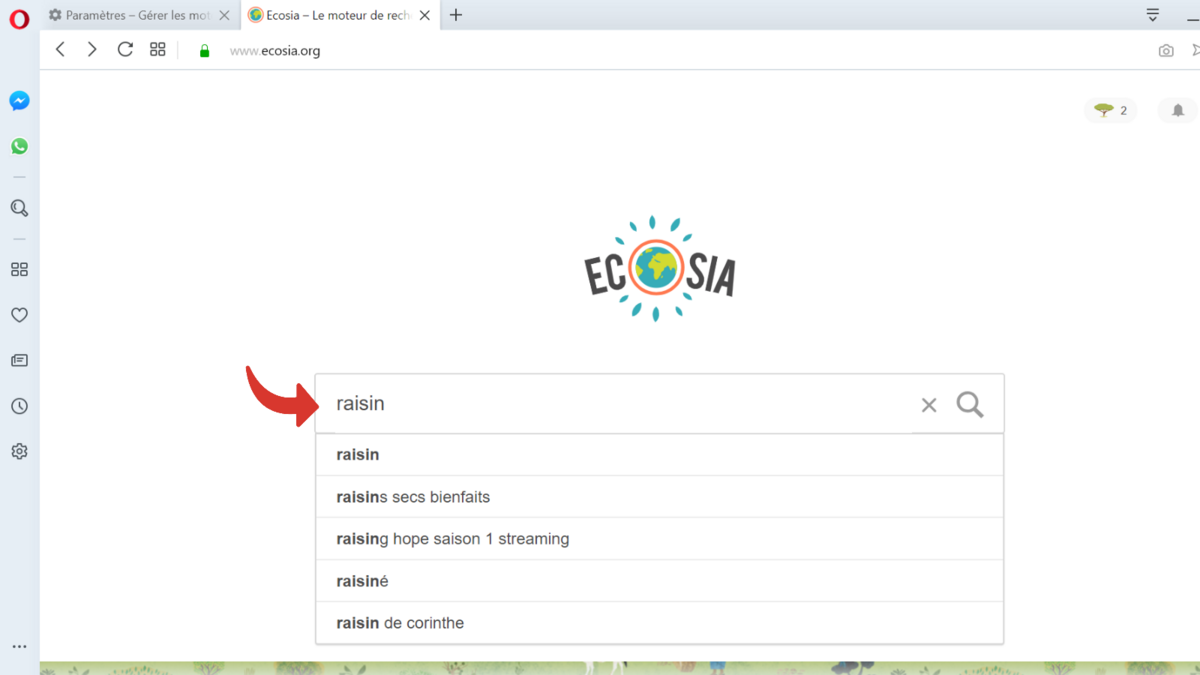Screen dimensions: 1200x675
Task: Open personal news icon in sidebar
Action: pyautogui.click(x=19, y=360)
